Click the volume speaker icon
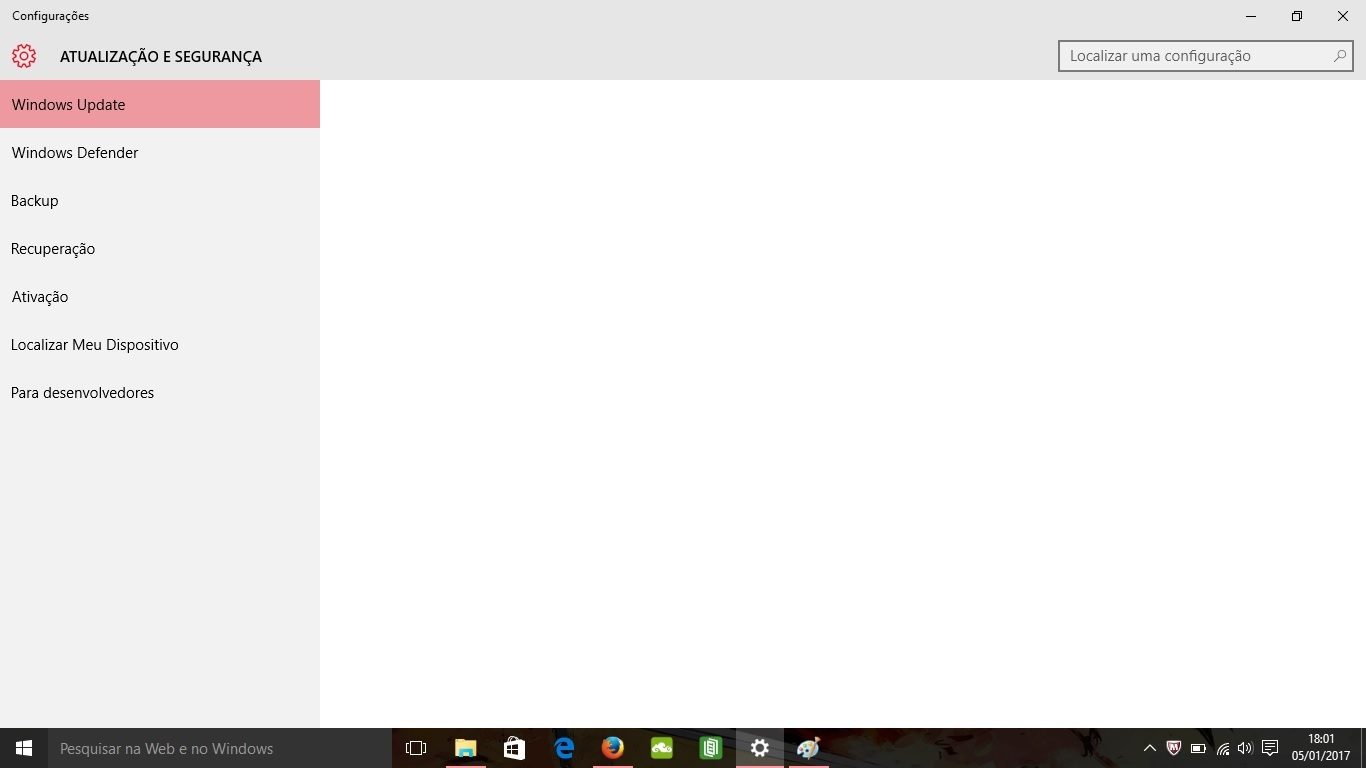 pyautogui.click(x=1245, y=748)
